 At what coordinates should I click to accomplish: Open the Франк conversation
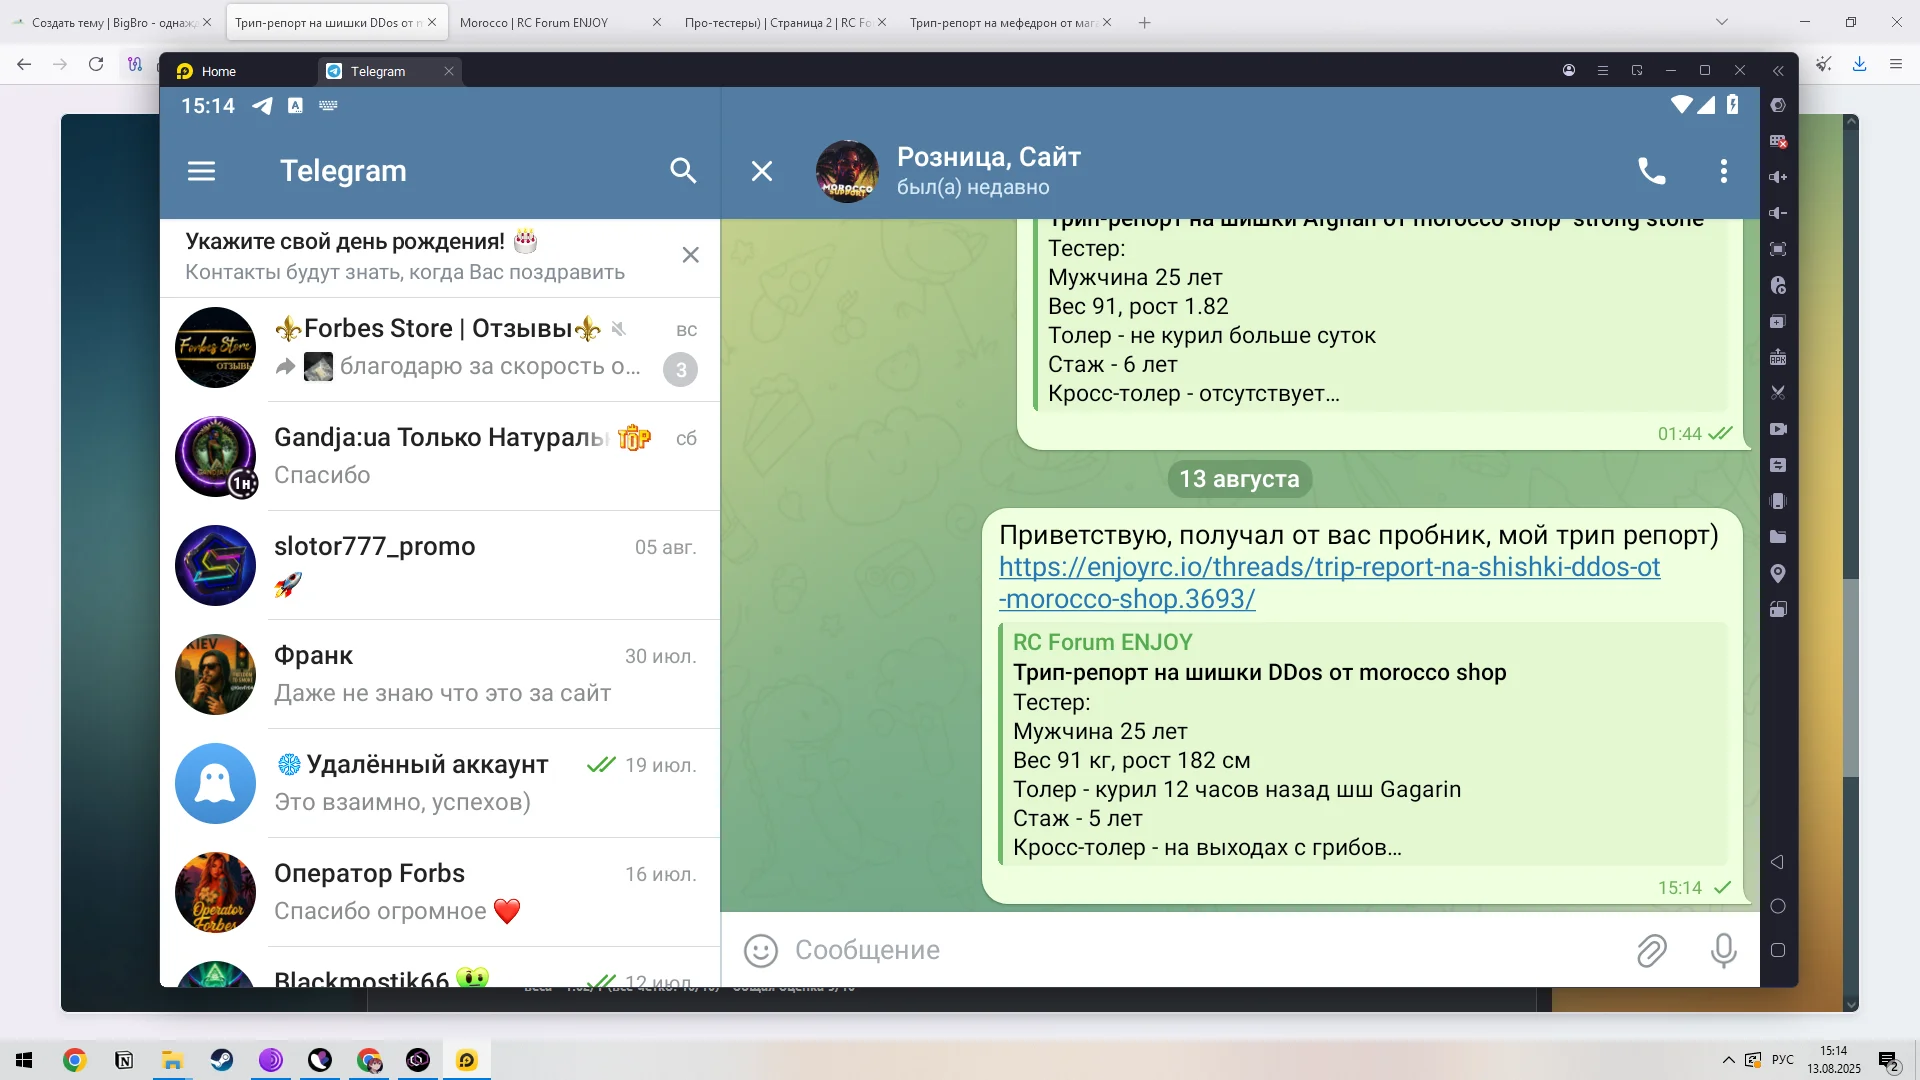pyautogui.click(x=440, y=674)
